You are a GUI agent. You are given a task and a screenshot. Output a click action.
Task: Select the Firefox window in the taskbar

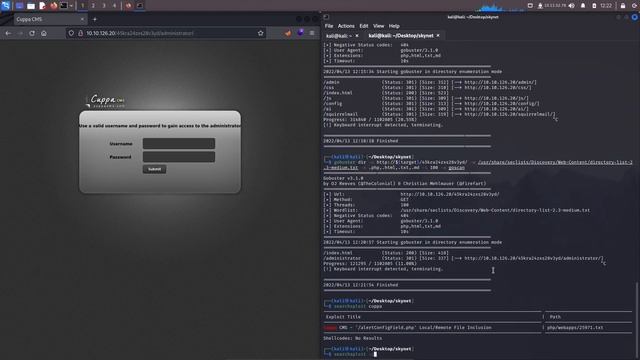[129, 6]
